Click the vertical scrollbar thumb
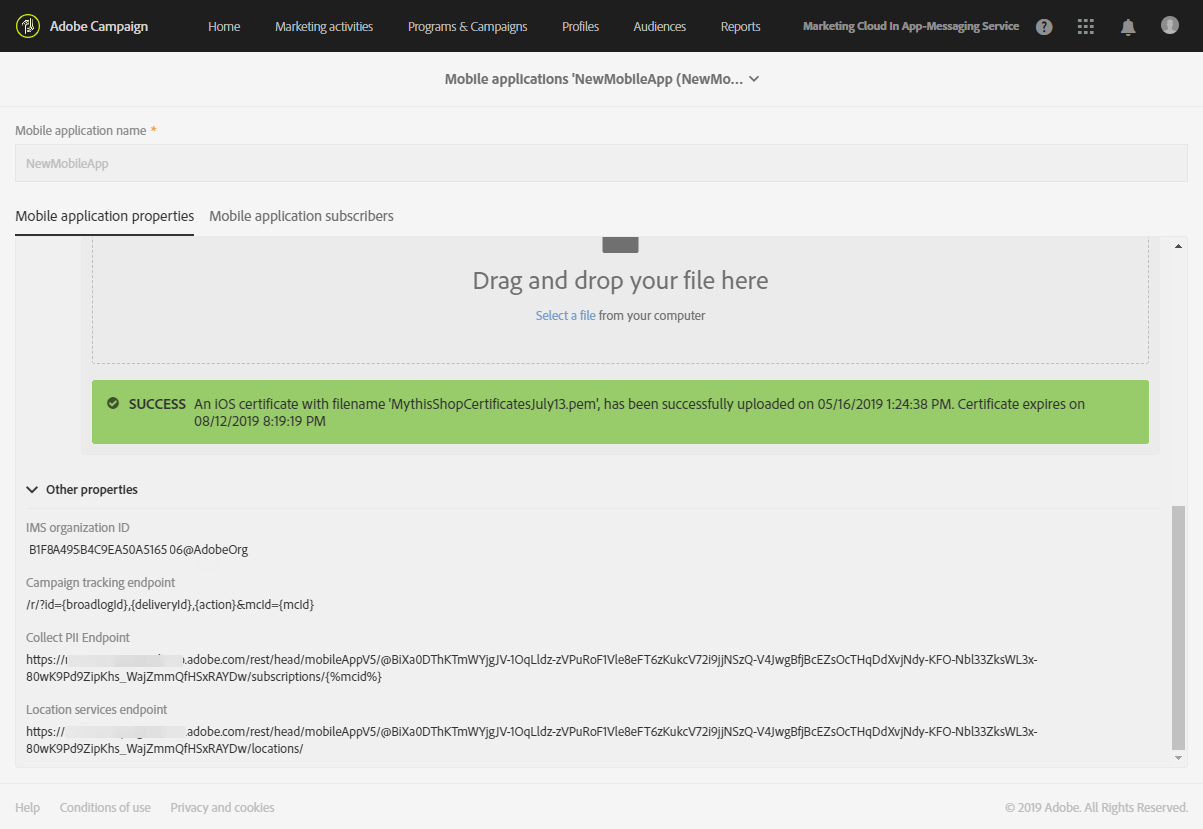 point(1178,627)
